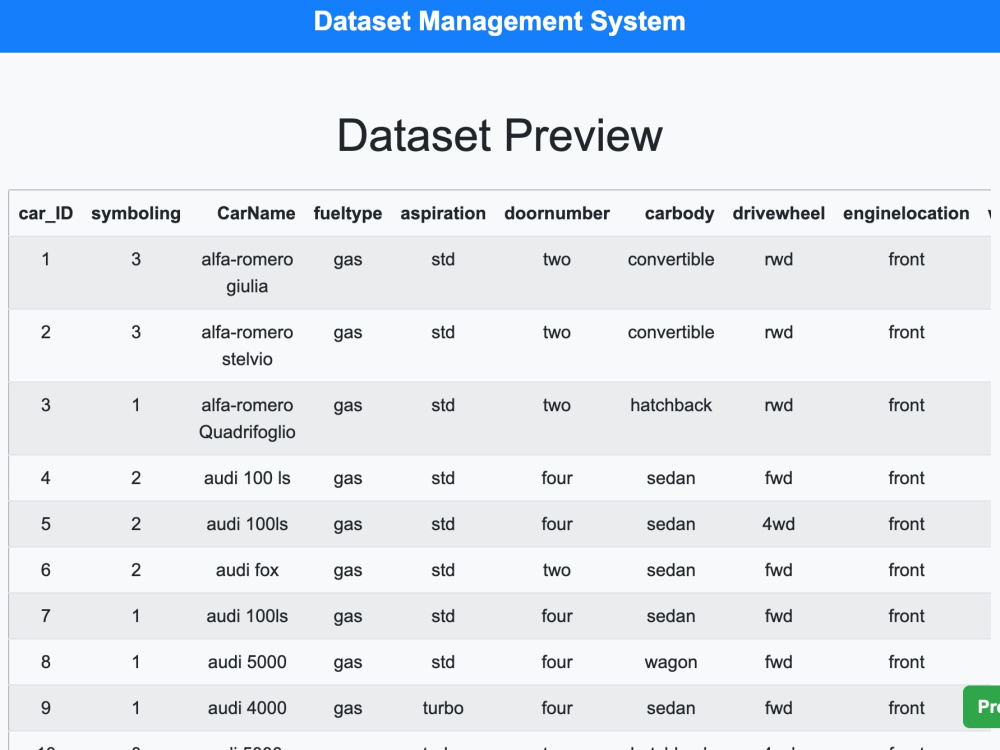Select the 'audi 4000' cell
1000x750 pixels.
pos(247,708)
